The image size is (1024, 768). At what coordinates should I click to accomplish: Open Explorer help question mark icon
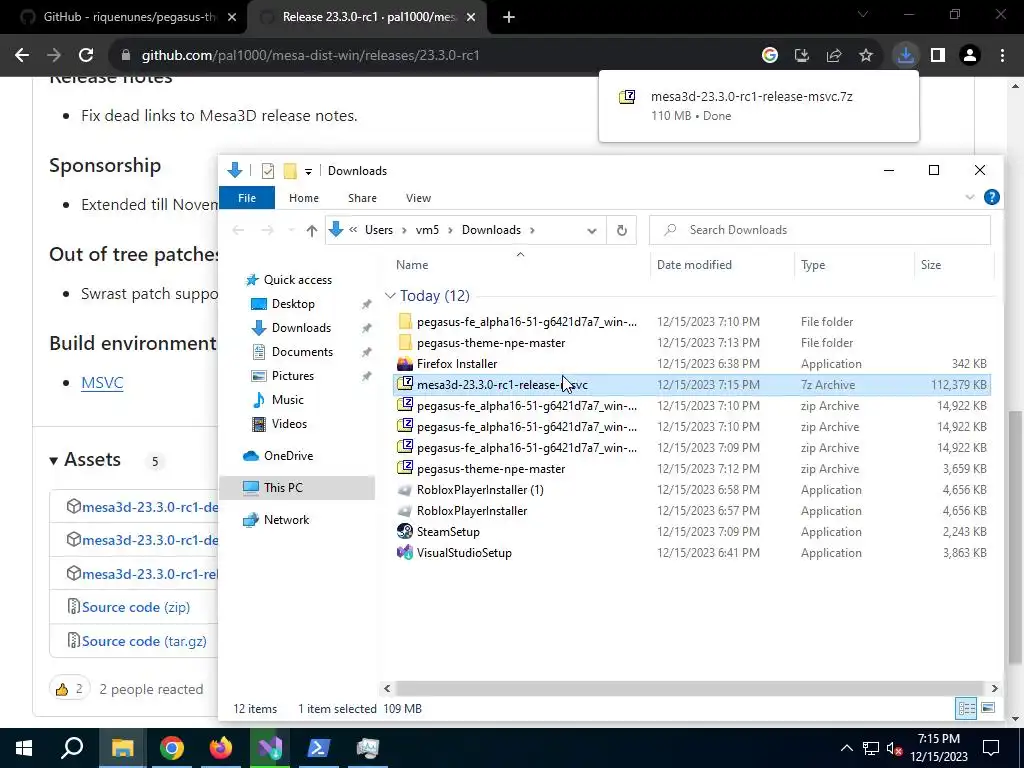[991, 197]
